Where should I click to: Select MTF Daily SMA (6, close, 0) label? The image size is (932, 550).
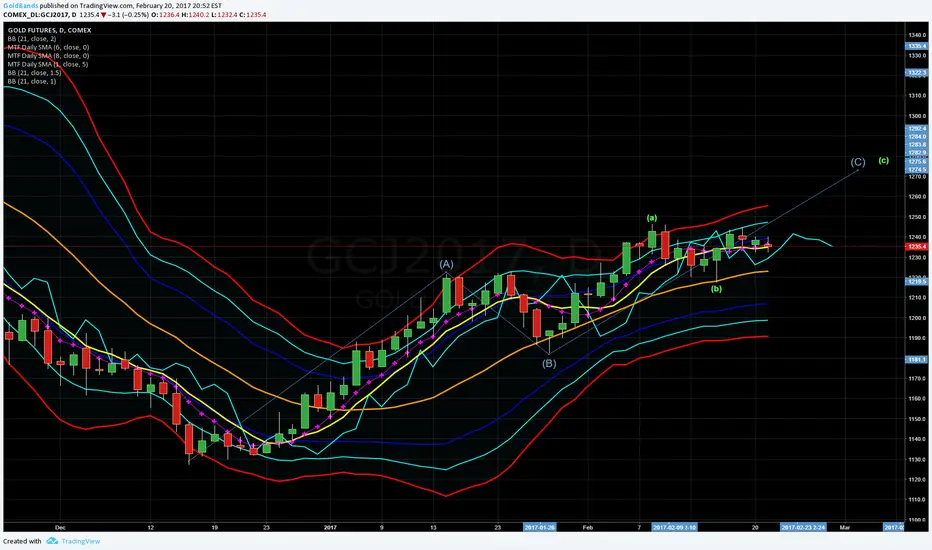(48, 47)
